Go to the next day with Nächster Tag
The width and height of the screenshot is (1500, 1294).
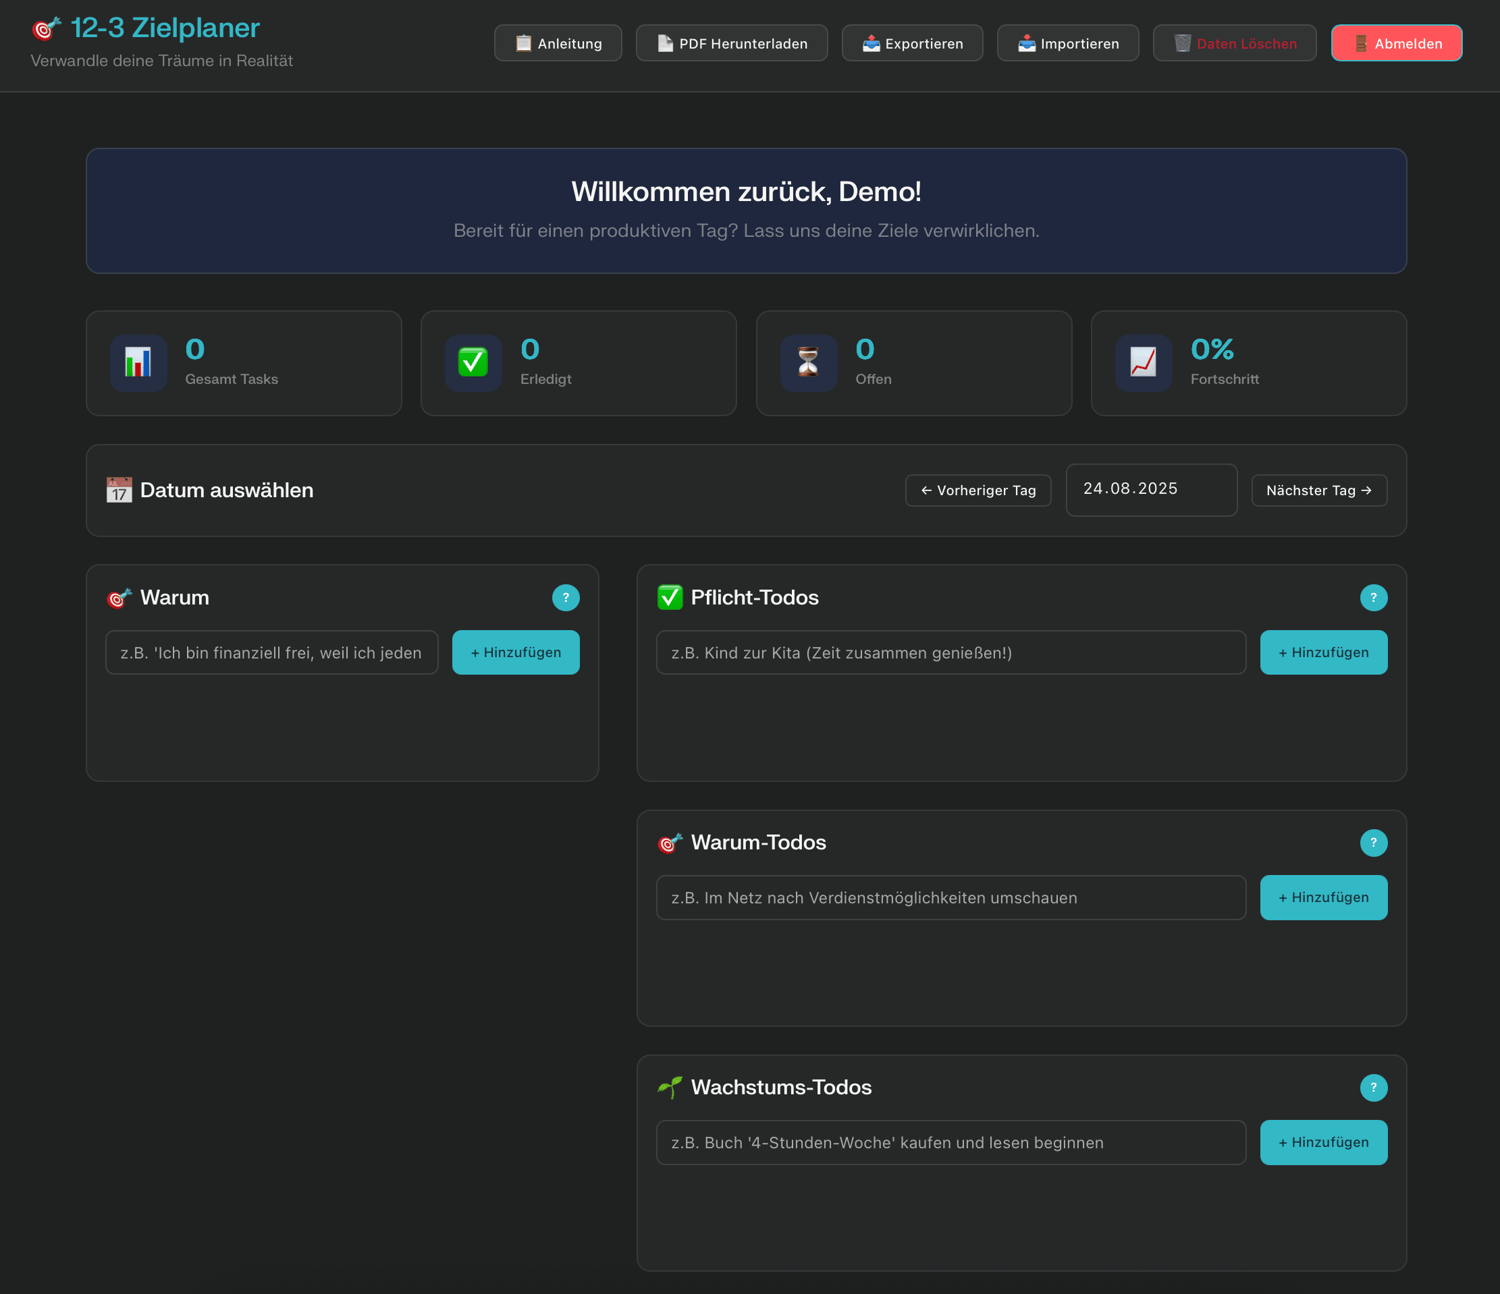coord(1320,490)
